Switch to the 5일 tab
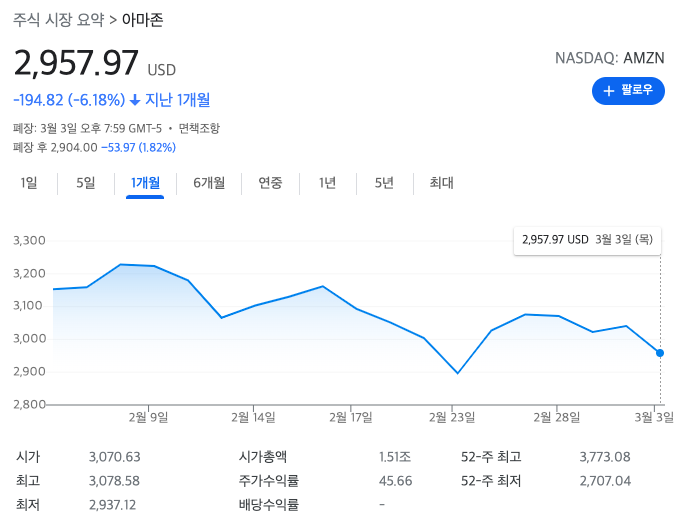Screen dimensions: 698x530 pyautogui.click(x=85, y=183)
